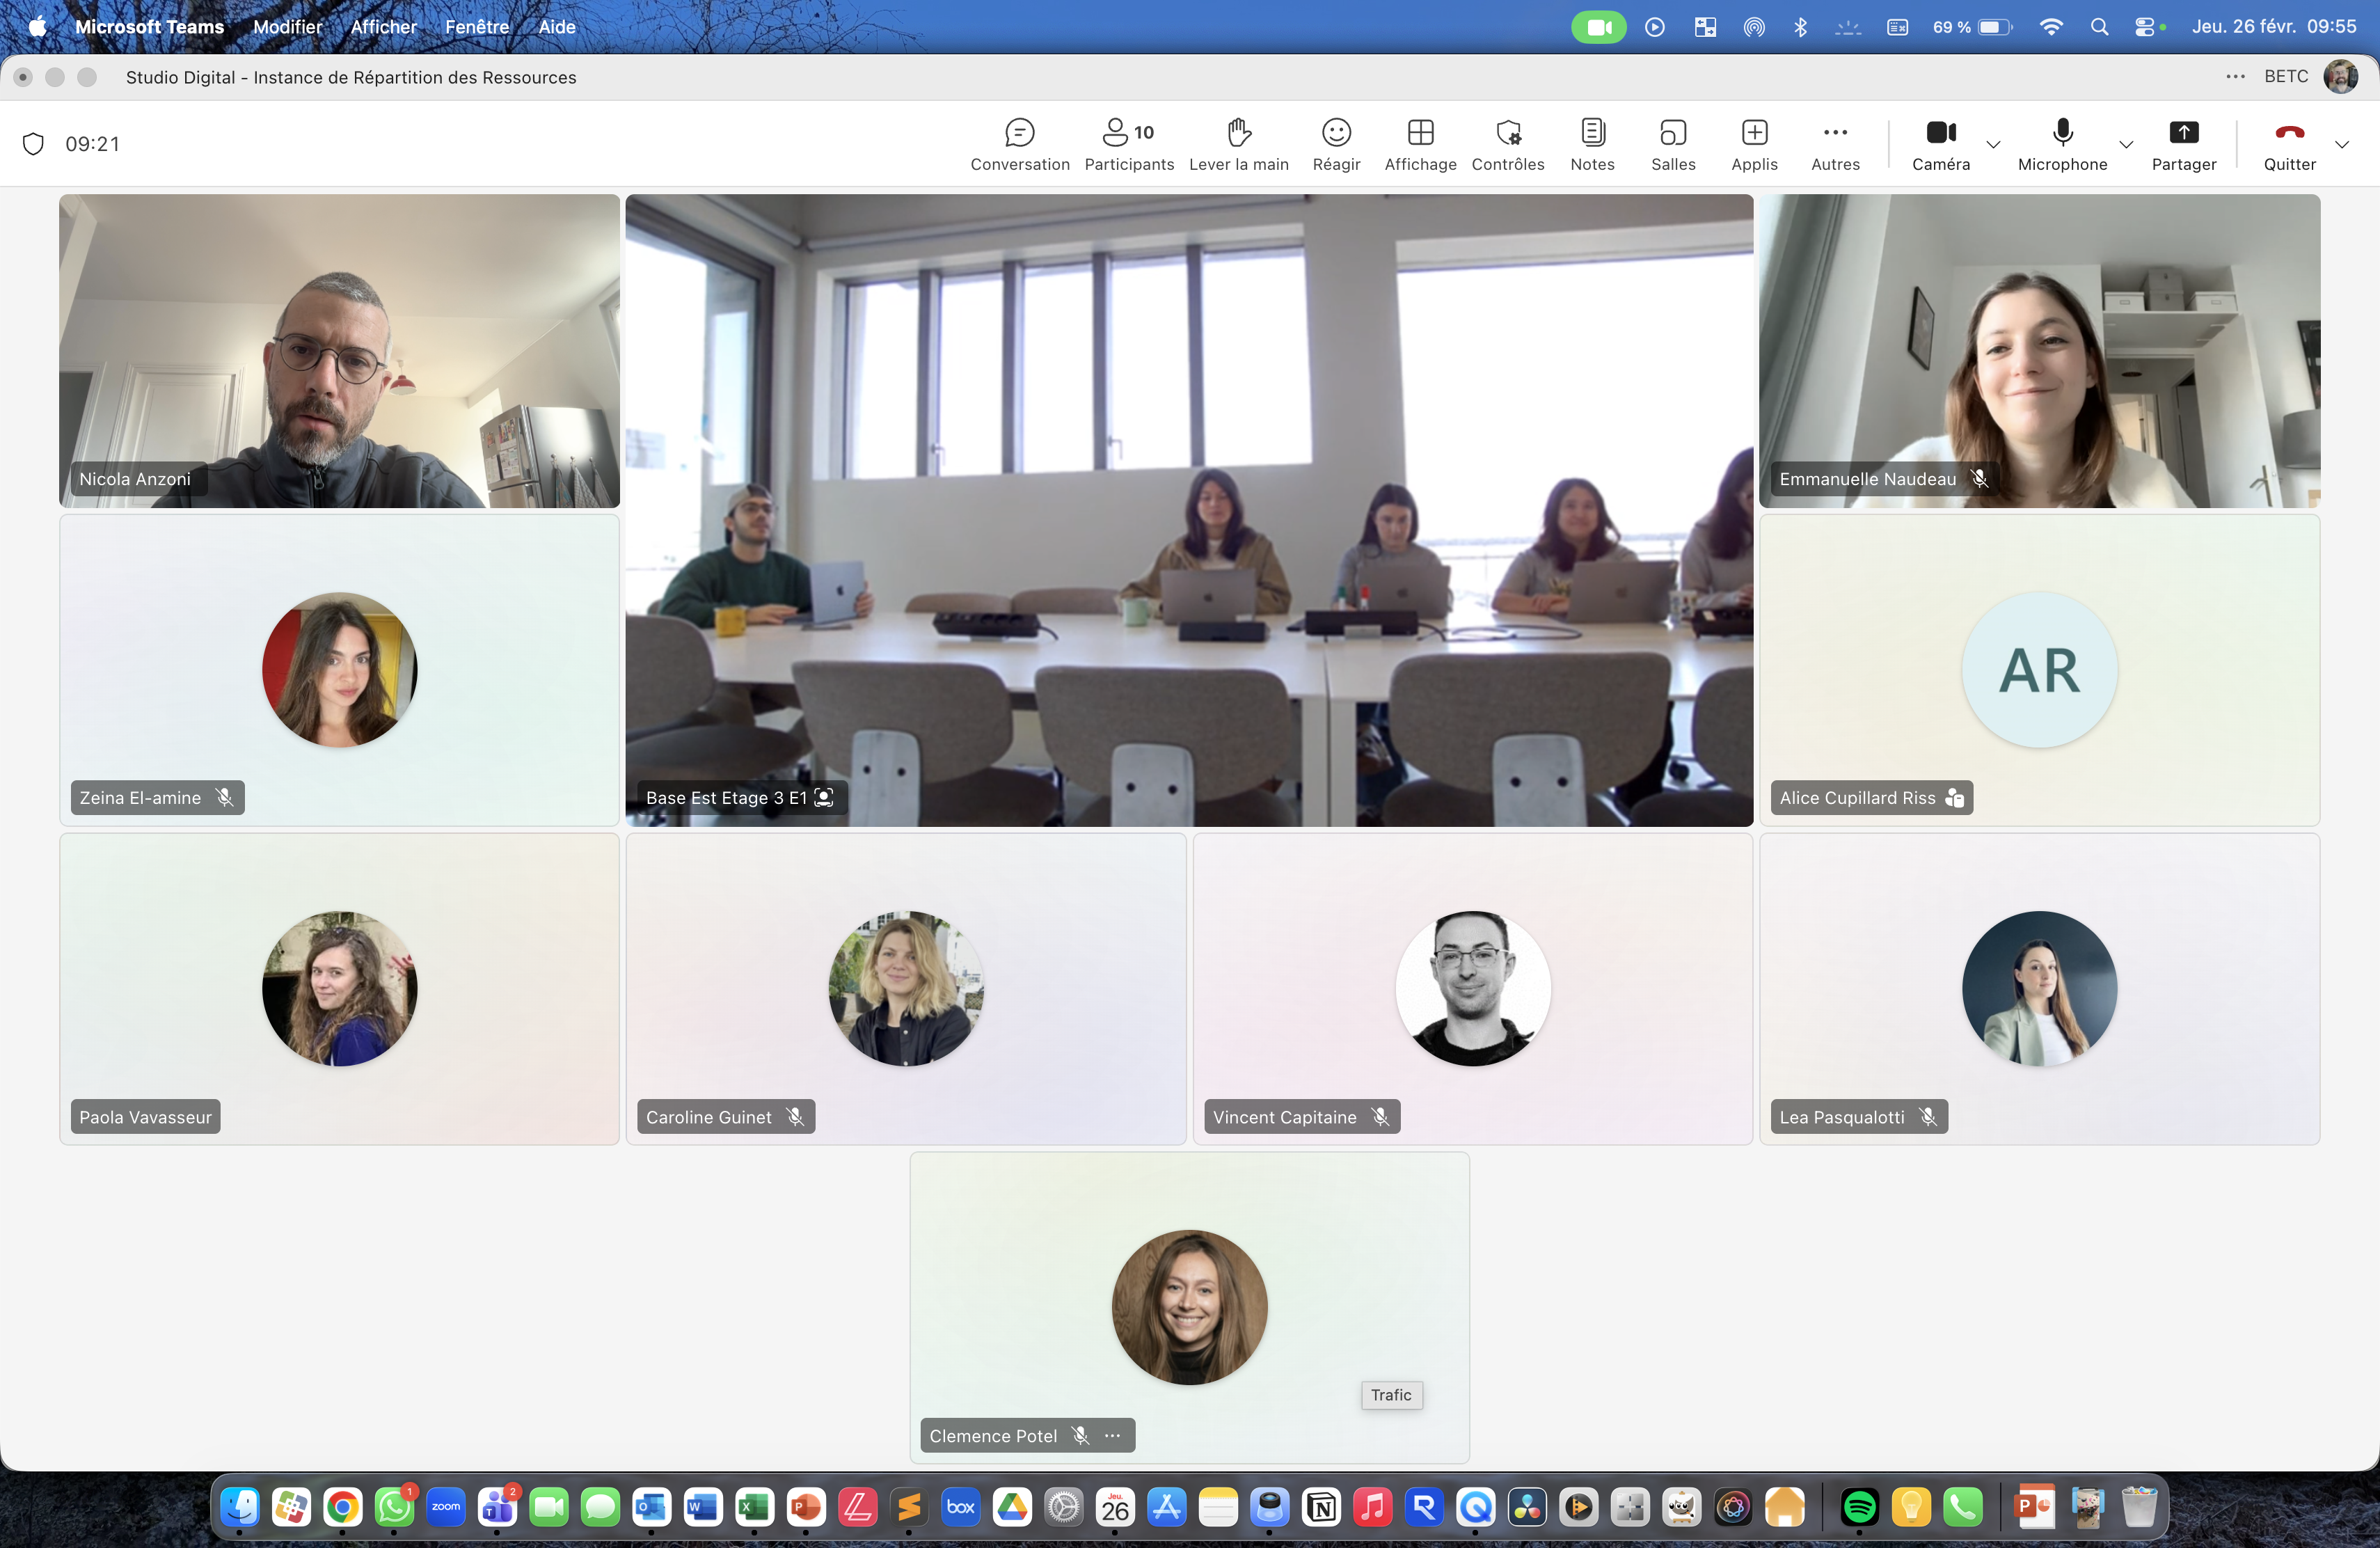Expand microphone selection options
Screen dimensions: 2380x1548
pyautogui.click(x=2126, y=146)
